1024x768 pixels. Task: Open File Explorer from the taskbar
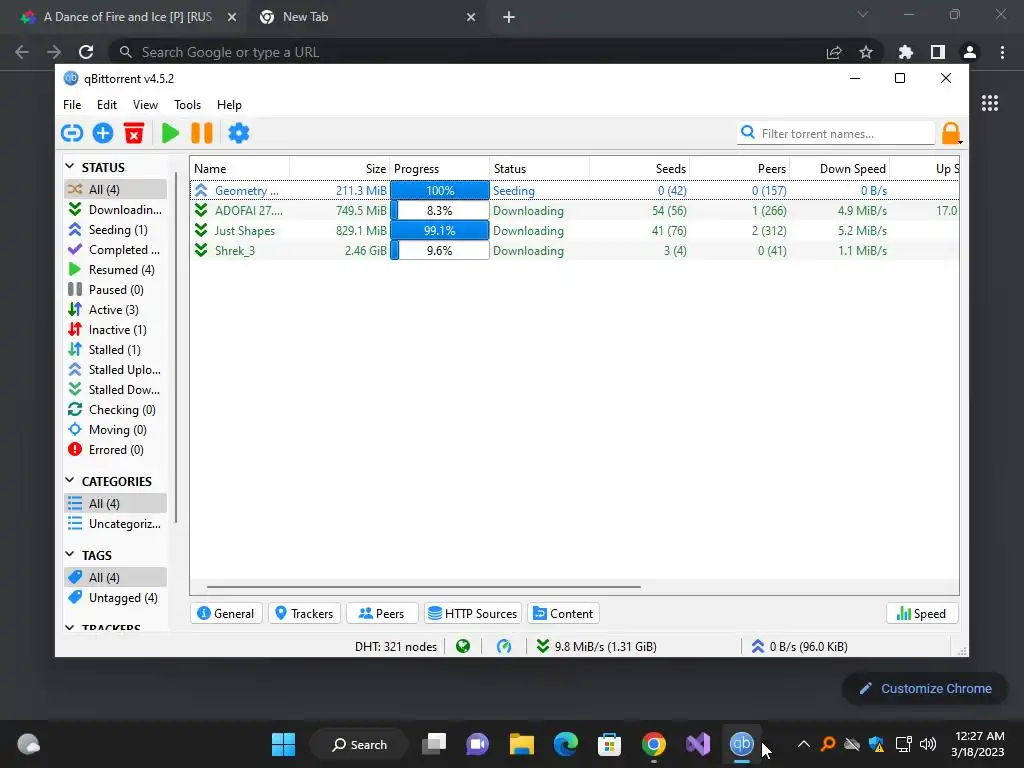point(522,744)
